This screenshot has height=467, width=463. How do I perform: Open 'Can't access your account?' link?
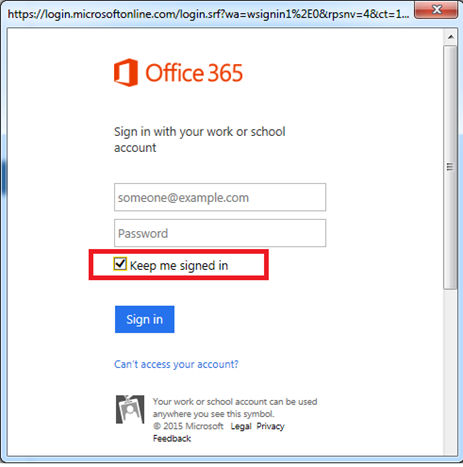pos(176,364)
